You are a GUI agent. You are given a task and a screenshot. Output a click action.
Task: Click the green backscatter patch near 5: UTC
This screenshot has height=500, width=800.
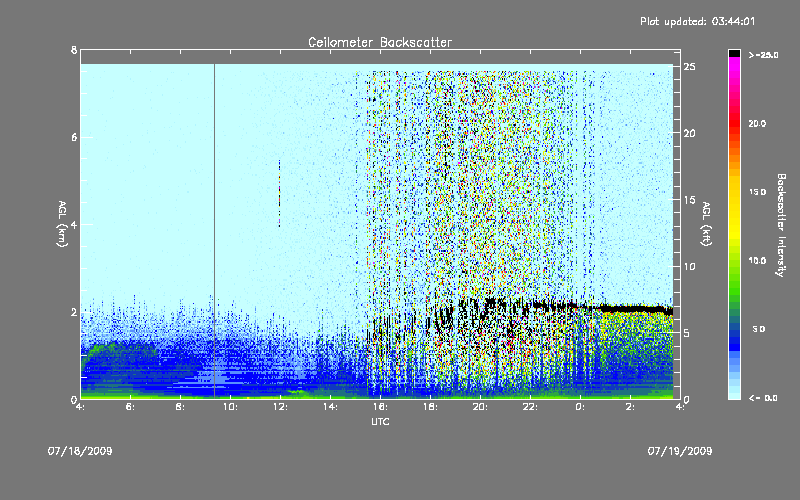coord(121,351)
